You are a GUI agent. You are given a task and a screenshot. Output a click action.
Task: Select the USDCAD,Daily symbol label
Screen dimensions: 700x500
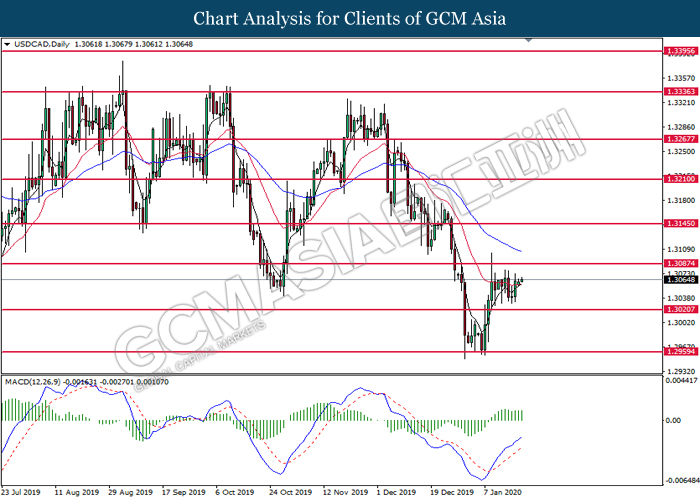42,44
